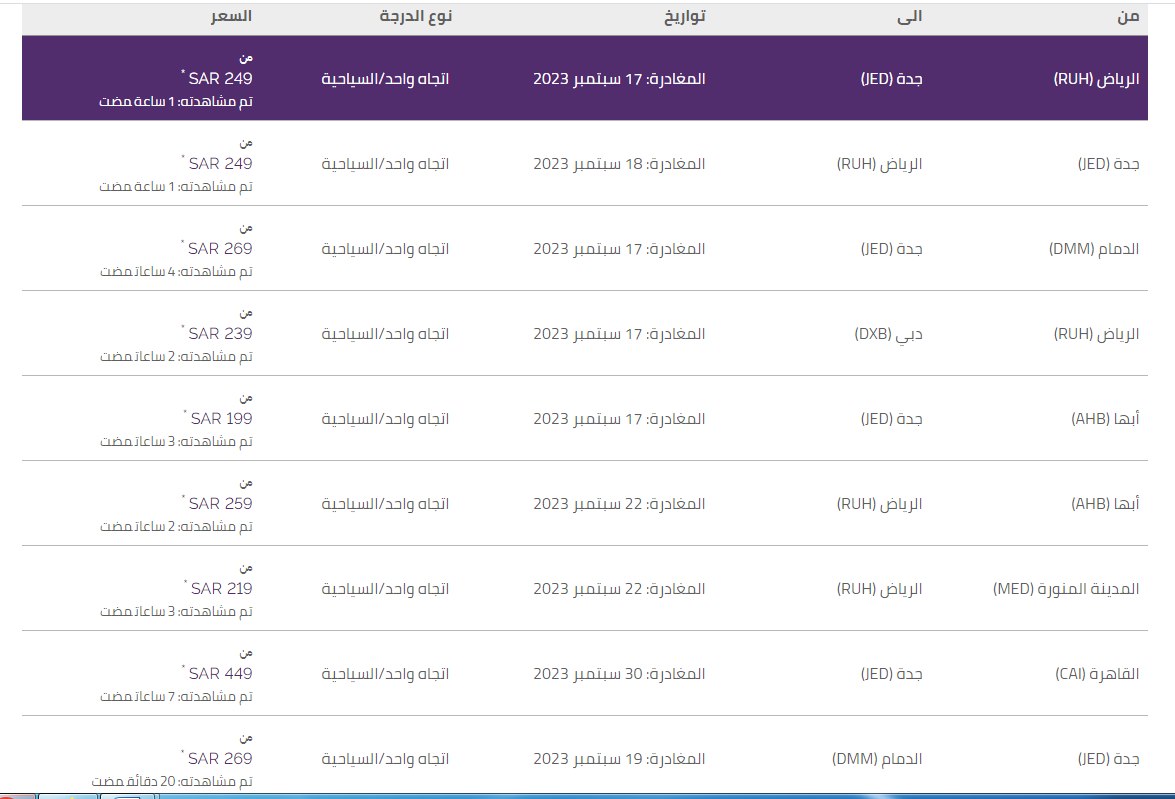Click date "17 سبتمبر 2023" in SAR 199 row
Image resolution: width=1175 pixels, height=799 pixels.
tap(588, 419)
